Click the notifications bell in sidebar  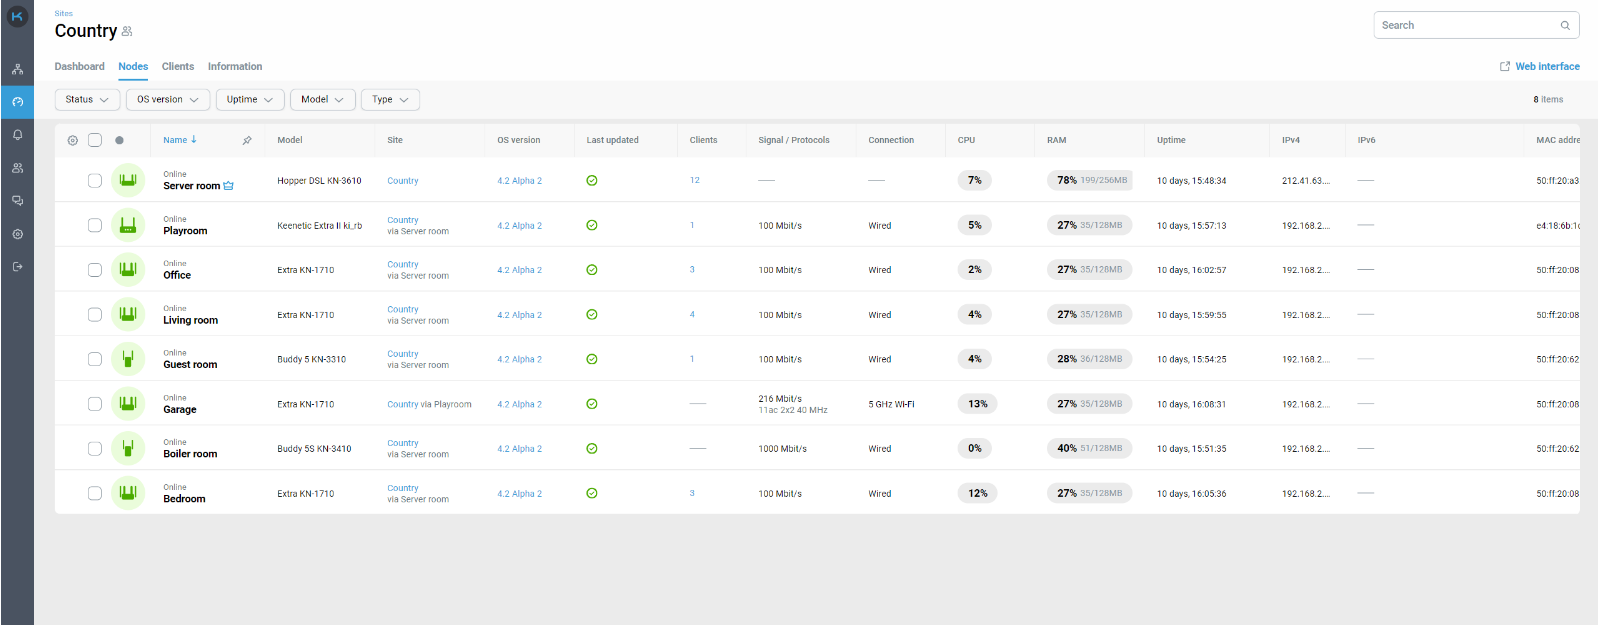point(17,135)
